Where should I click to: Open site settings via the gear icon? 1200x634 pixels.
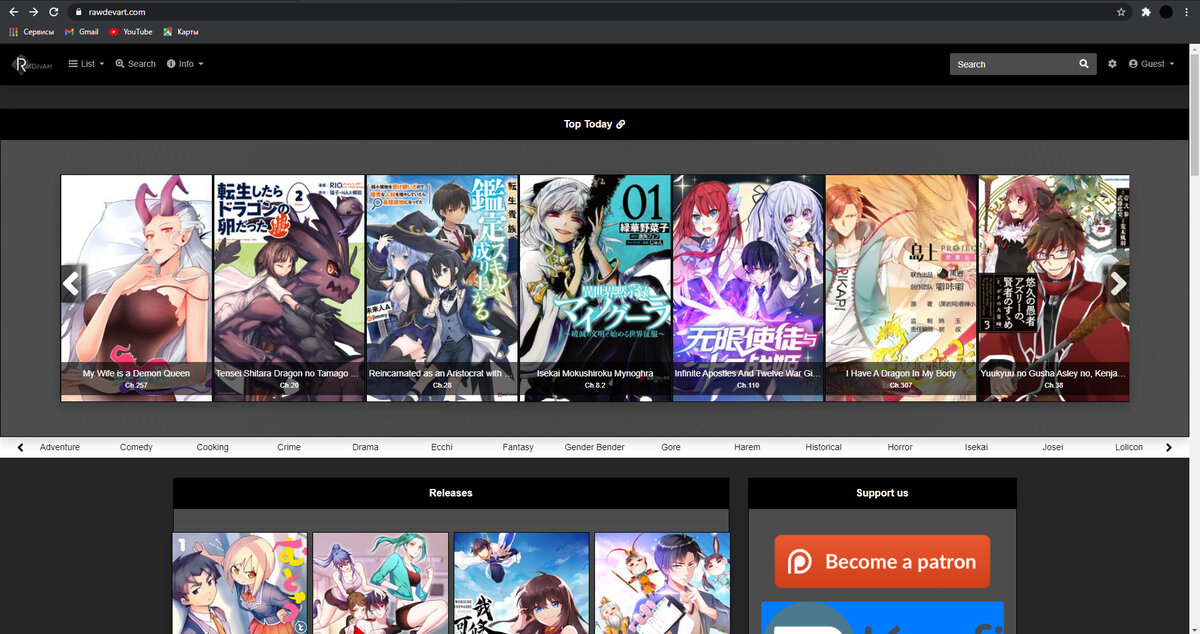1112,64
